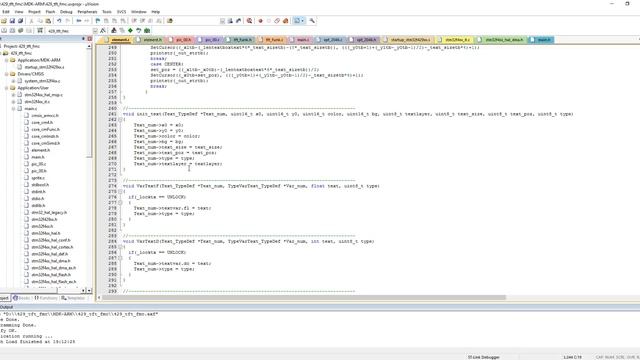
Task: Open the Pack Installer icon
Action: pos(147,31)
